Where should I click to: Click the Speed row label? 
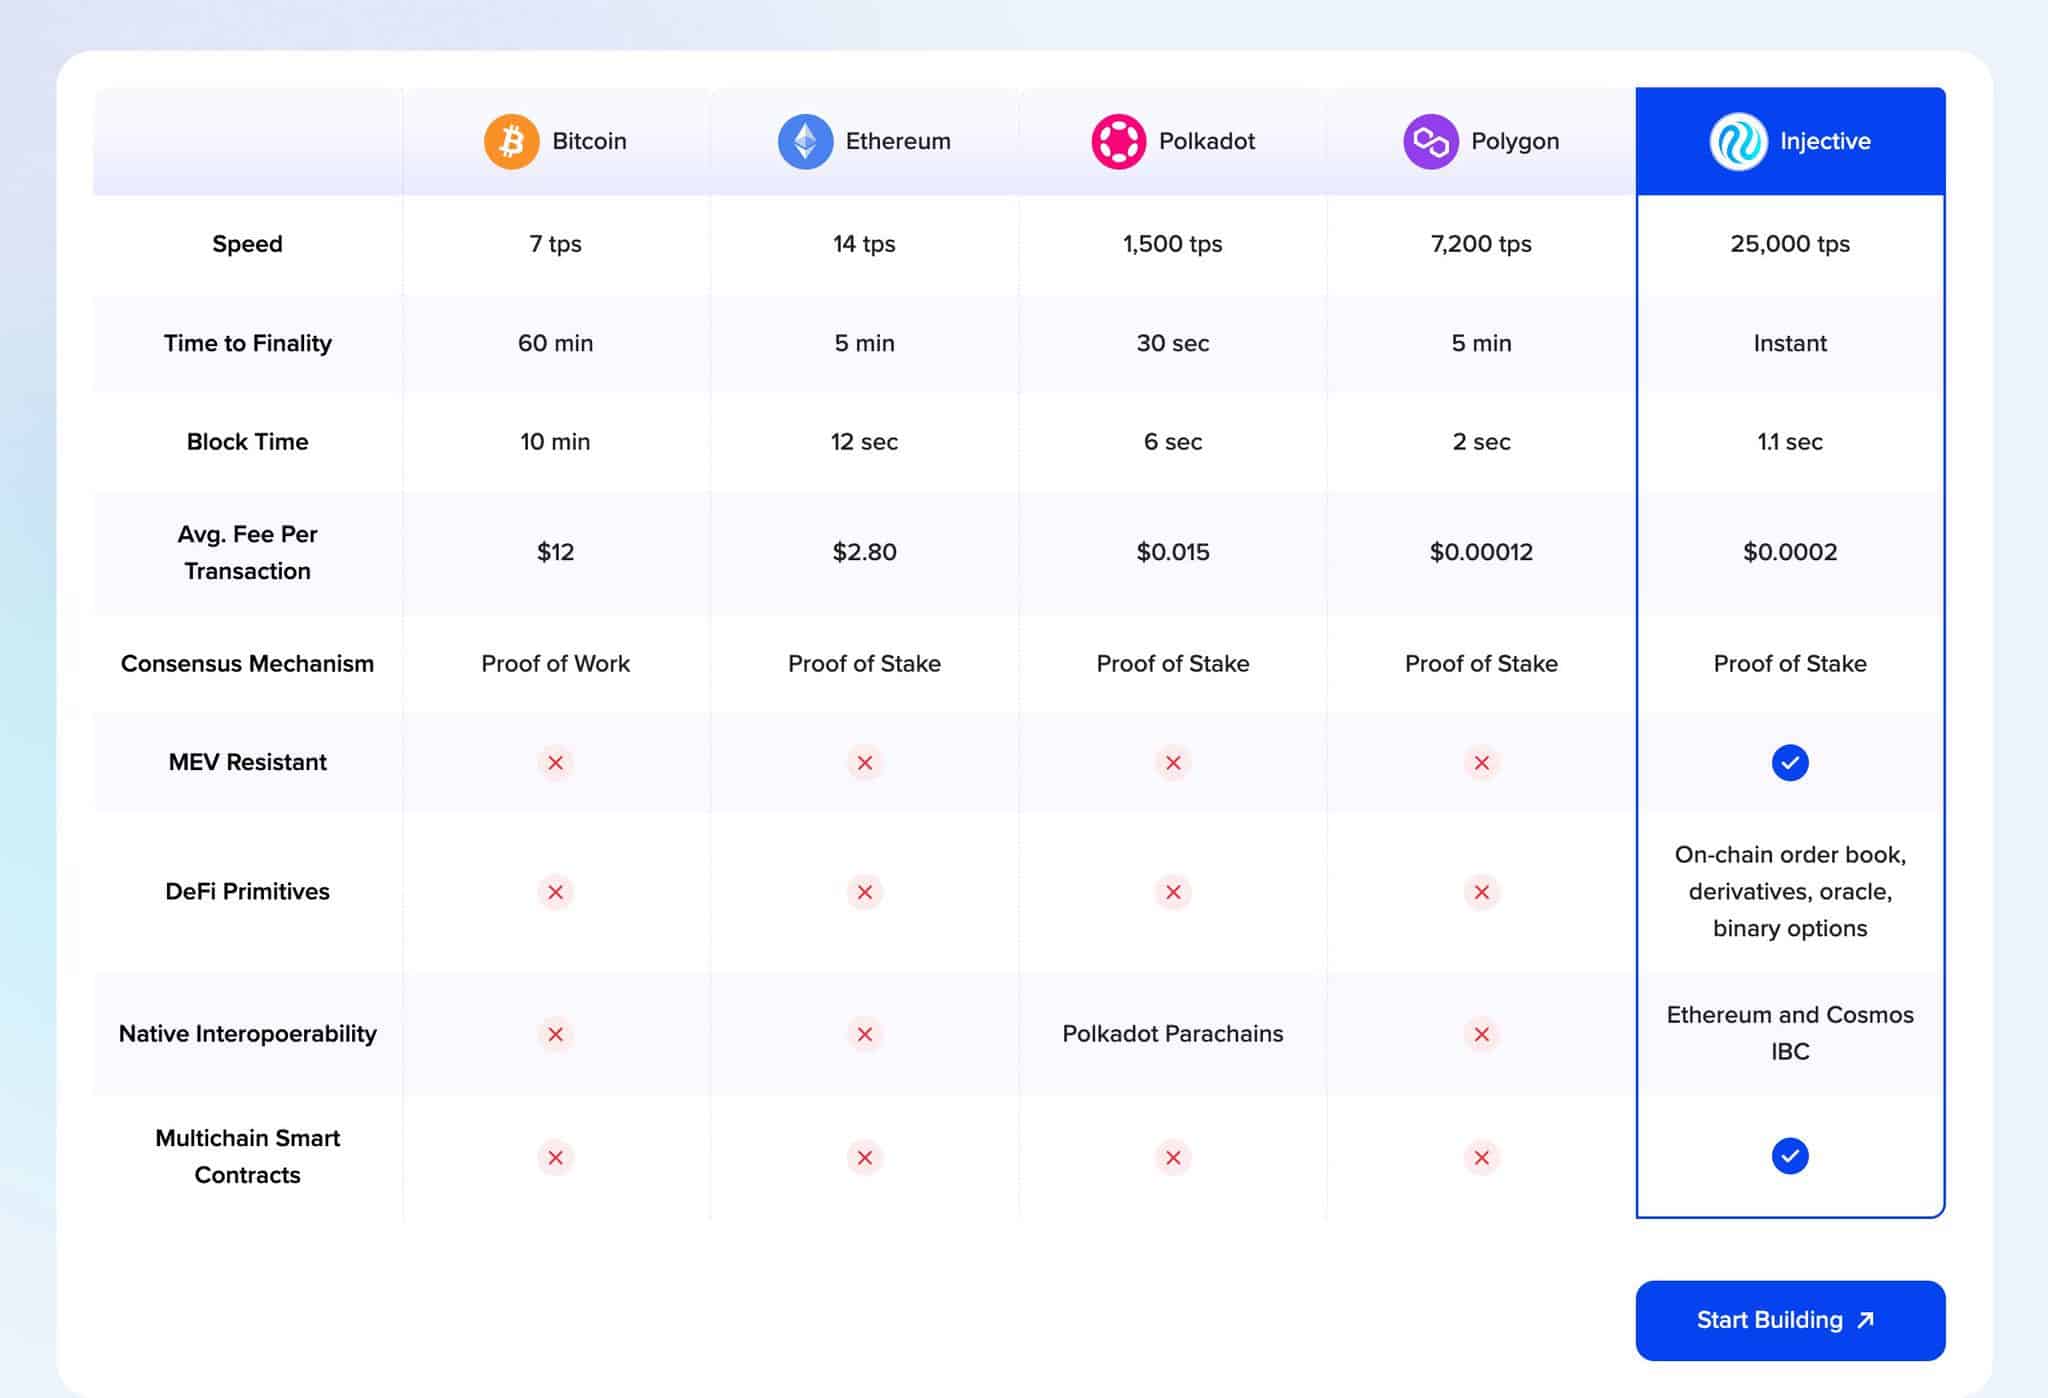[x=247, y=244]
